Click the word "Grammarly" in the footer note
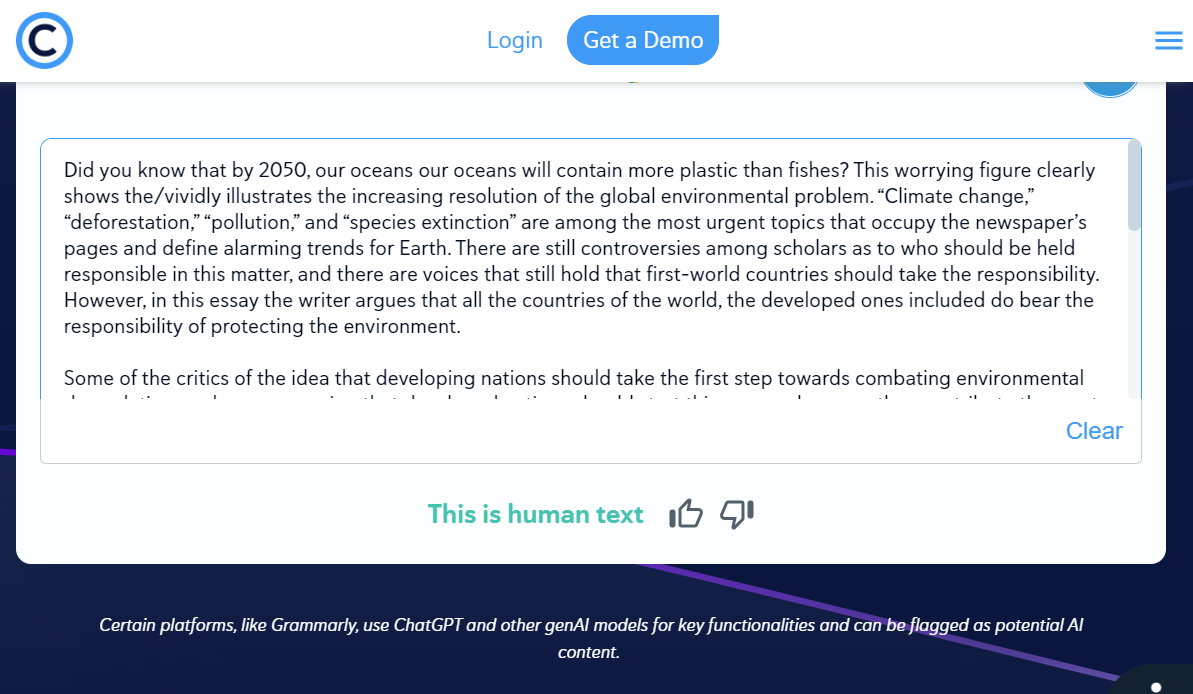The image size is (1193, 694). coord(322,625)
